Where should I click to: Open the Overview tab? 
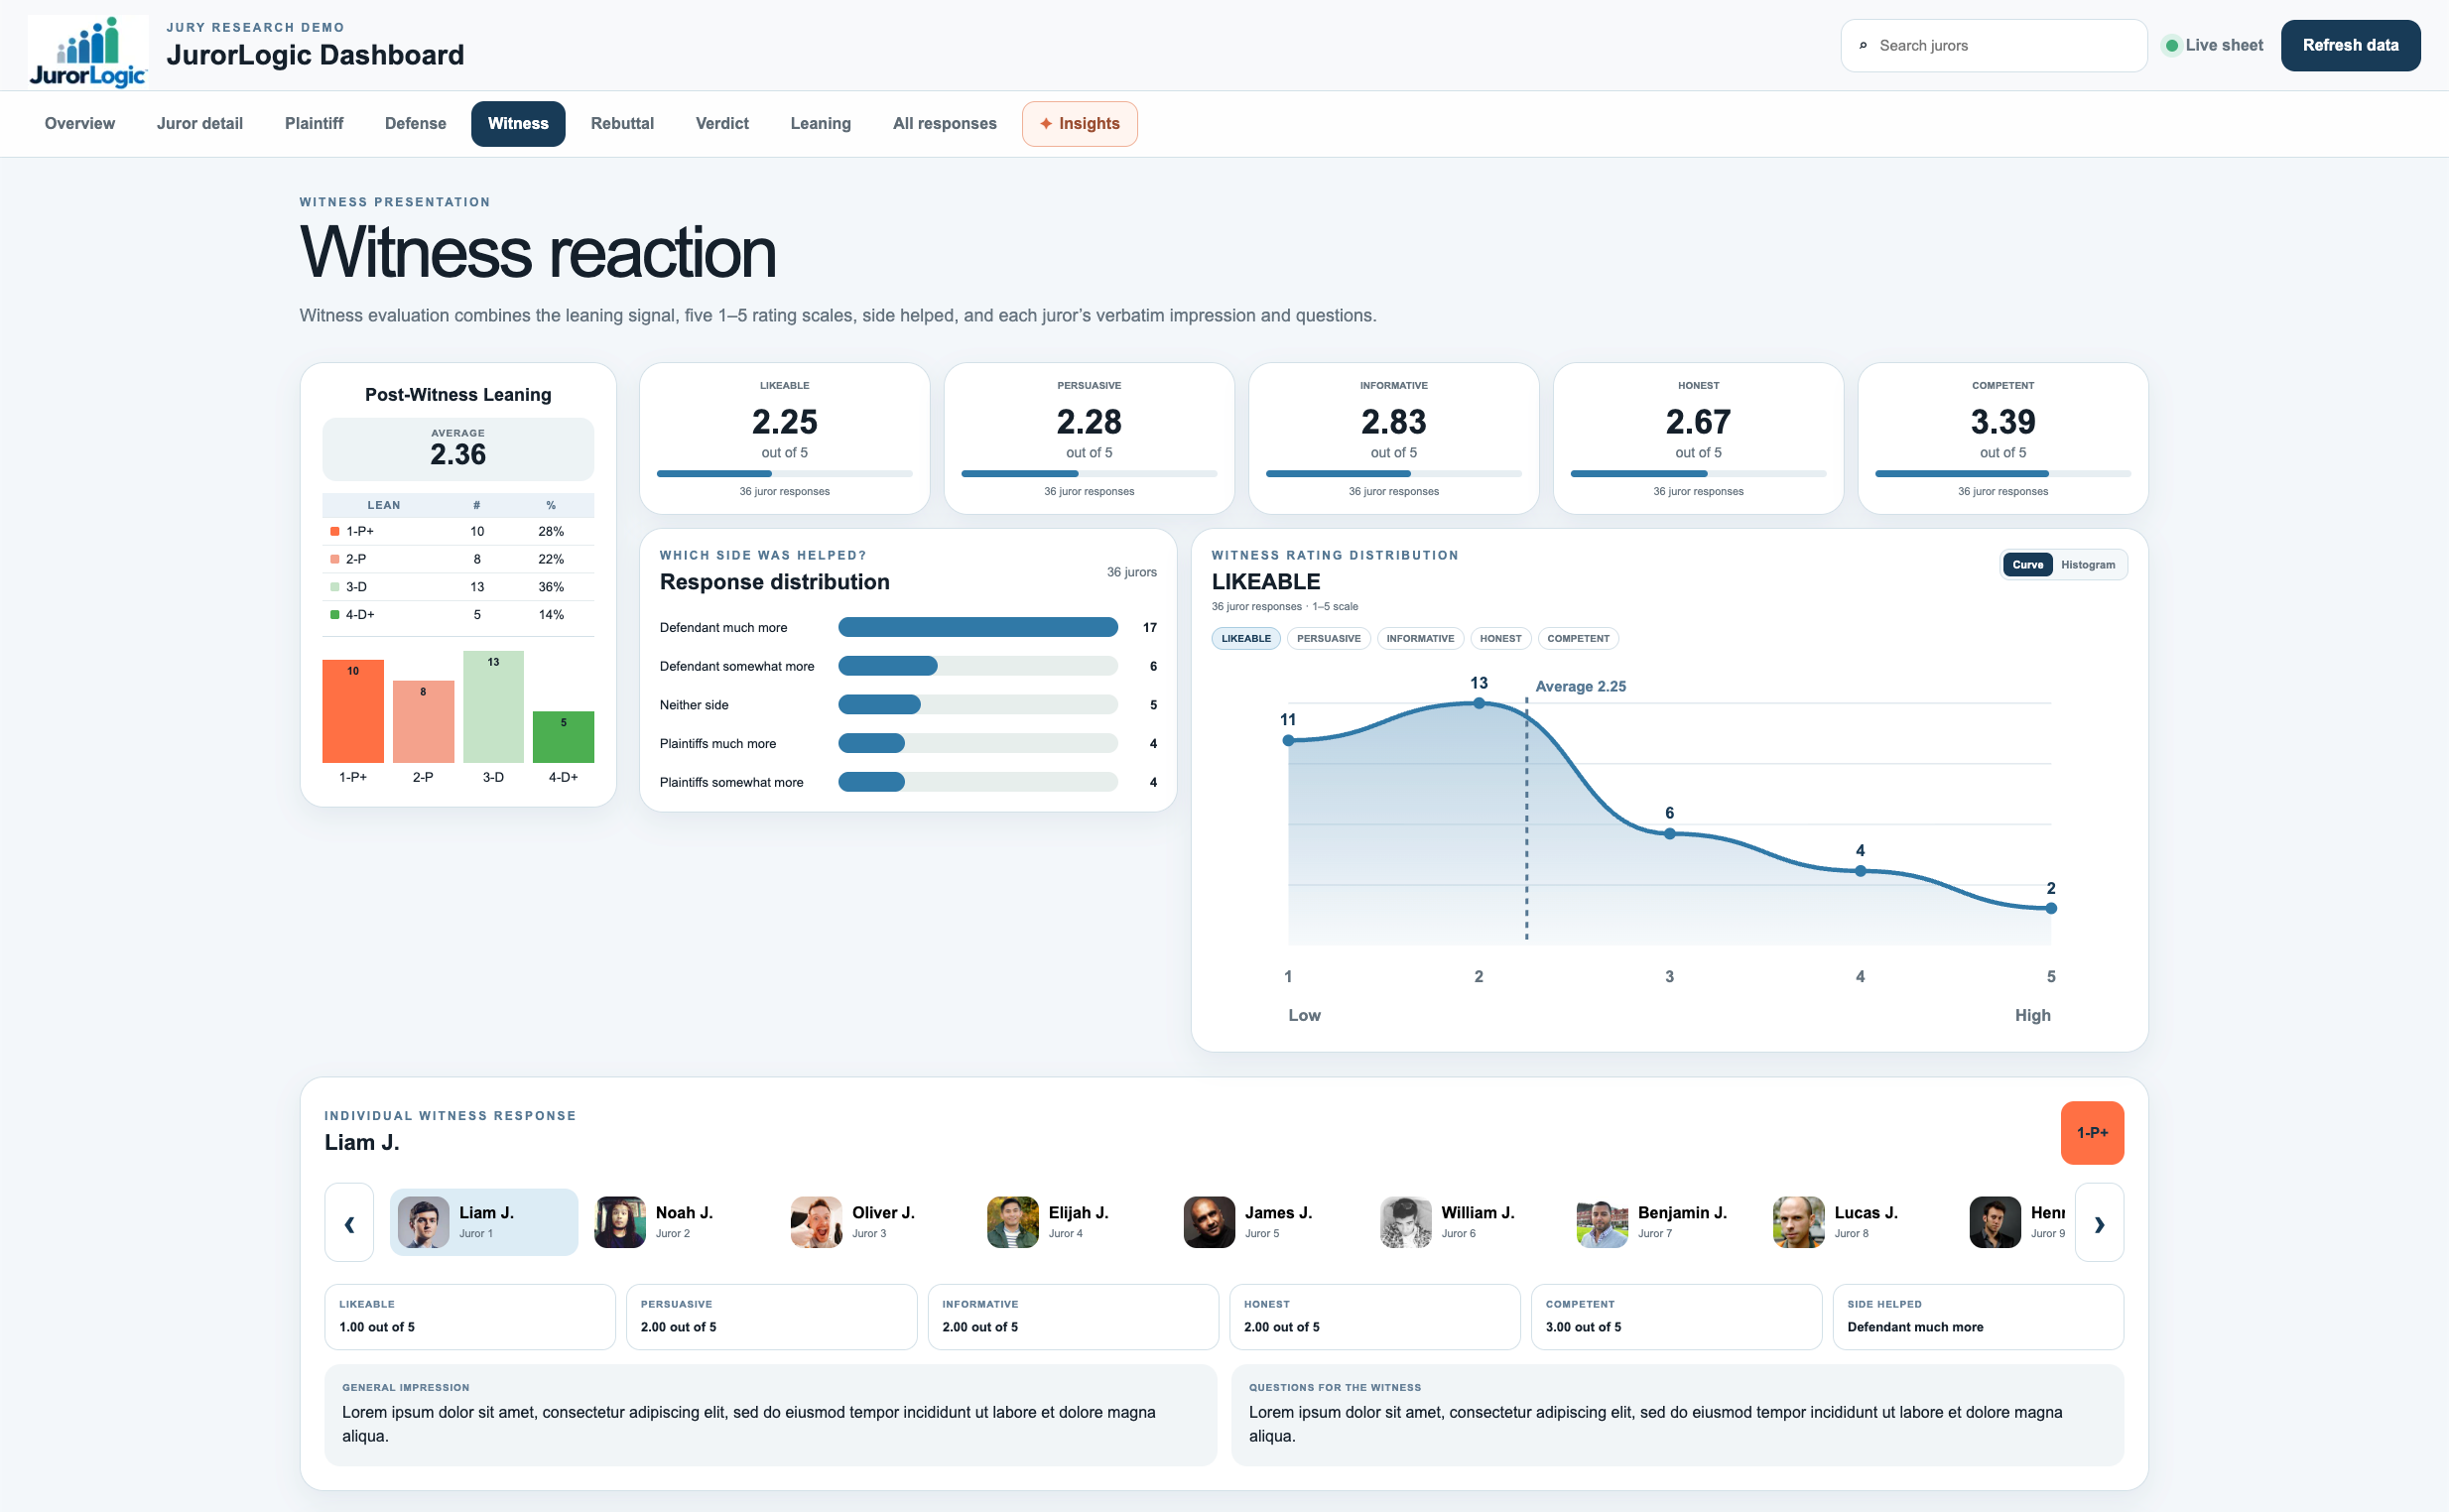(80, 124)
